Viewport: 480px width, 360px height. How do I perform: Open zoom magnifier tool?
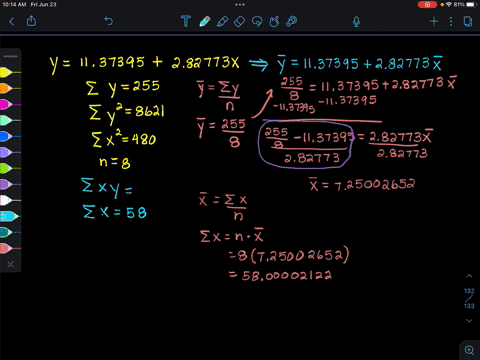click(469, 350)
